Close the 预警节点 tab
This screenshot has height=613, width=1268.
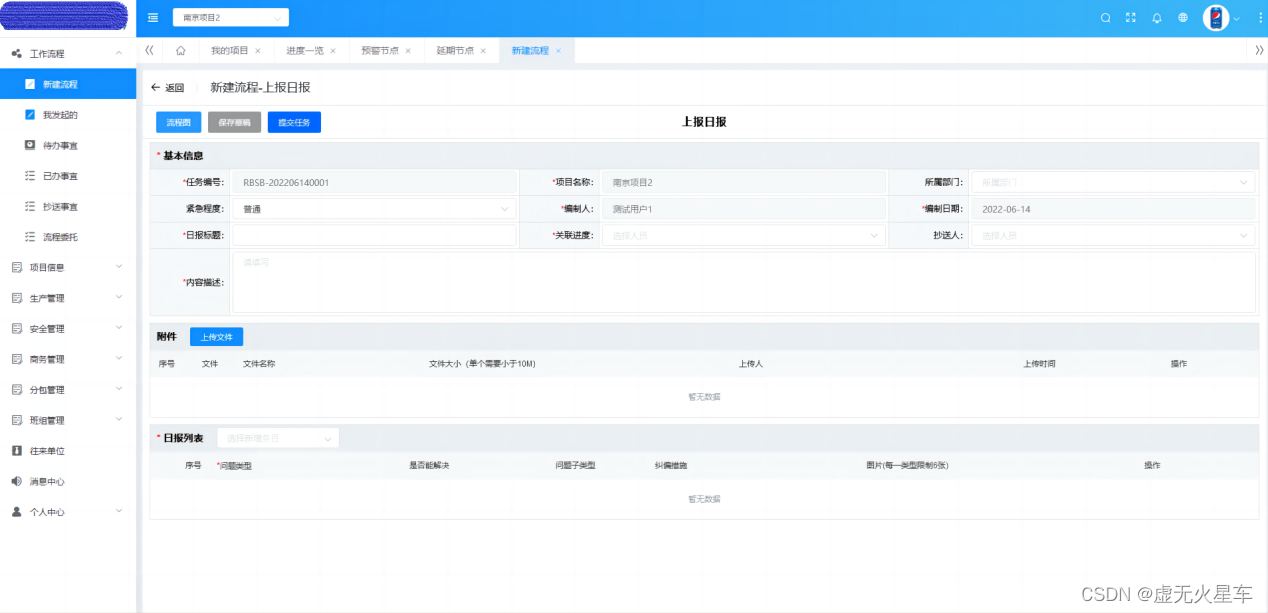point(408,51)
